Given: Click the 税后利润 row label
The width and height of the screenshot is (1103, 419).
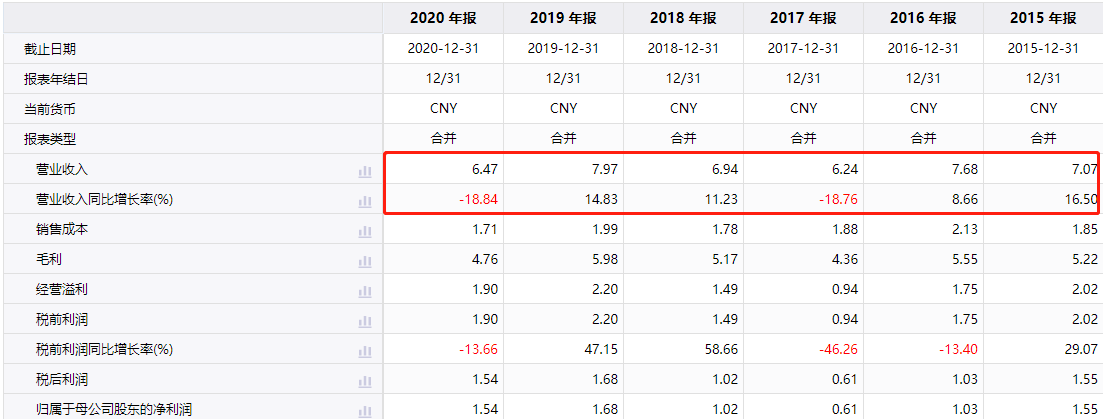Looking at the screenshot, I should point(62,380).
